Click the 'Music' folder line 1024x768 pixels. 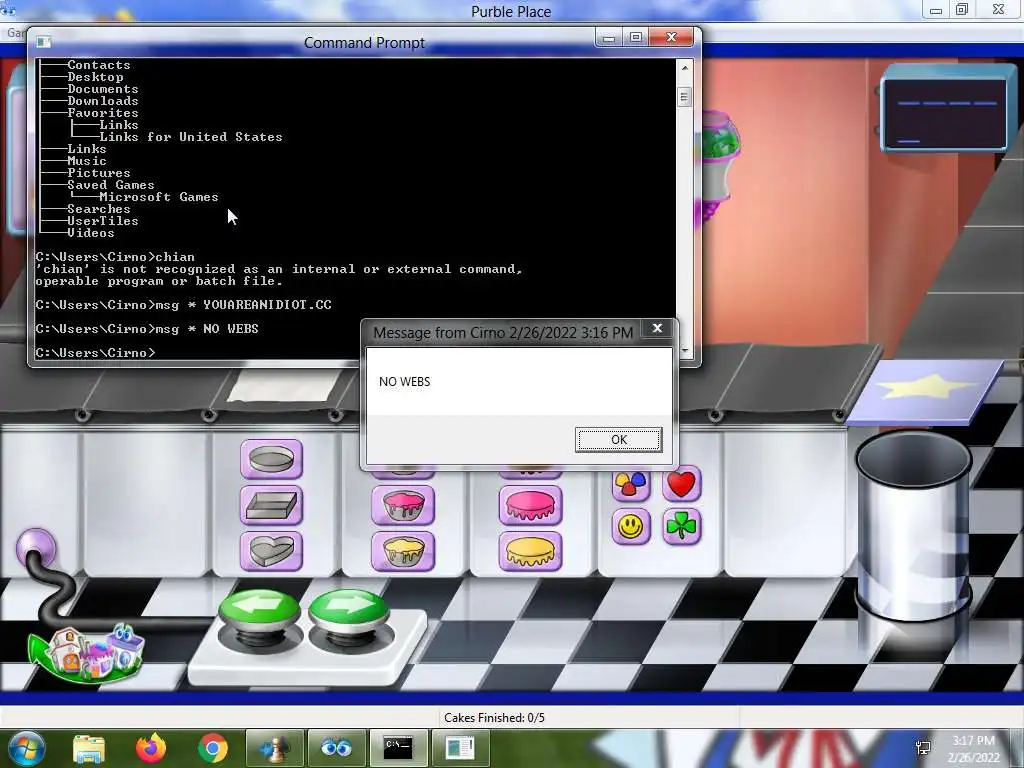coord(87,161)
